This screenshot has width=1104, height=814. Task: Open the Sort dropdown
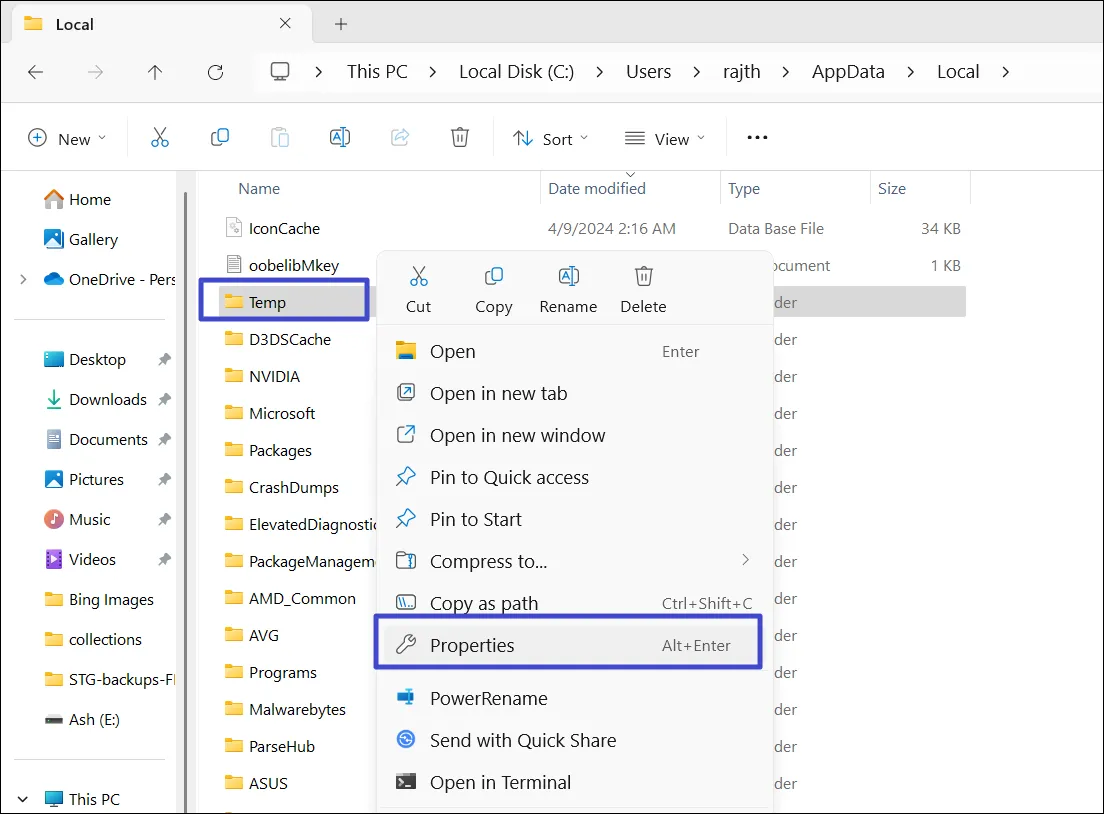551,139
